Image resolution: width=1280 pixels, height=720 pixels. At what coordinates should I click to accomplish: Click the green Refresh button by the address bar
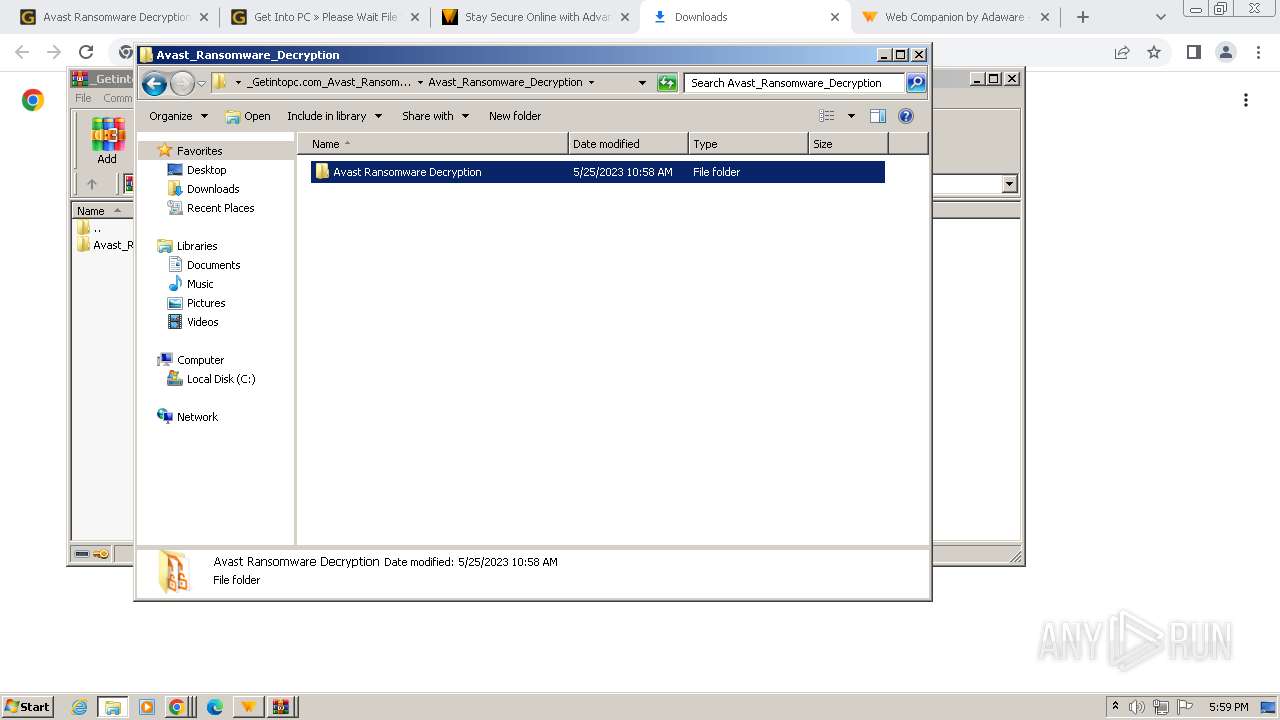[x=667, y=83]
